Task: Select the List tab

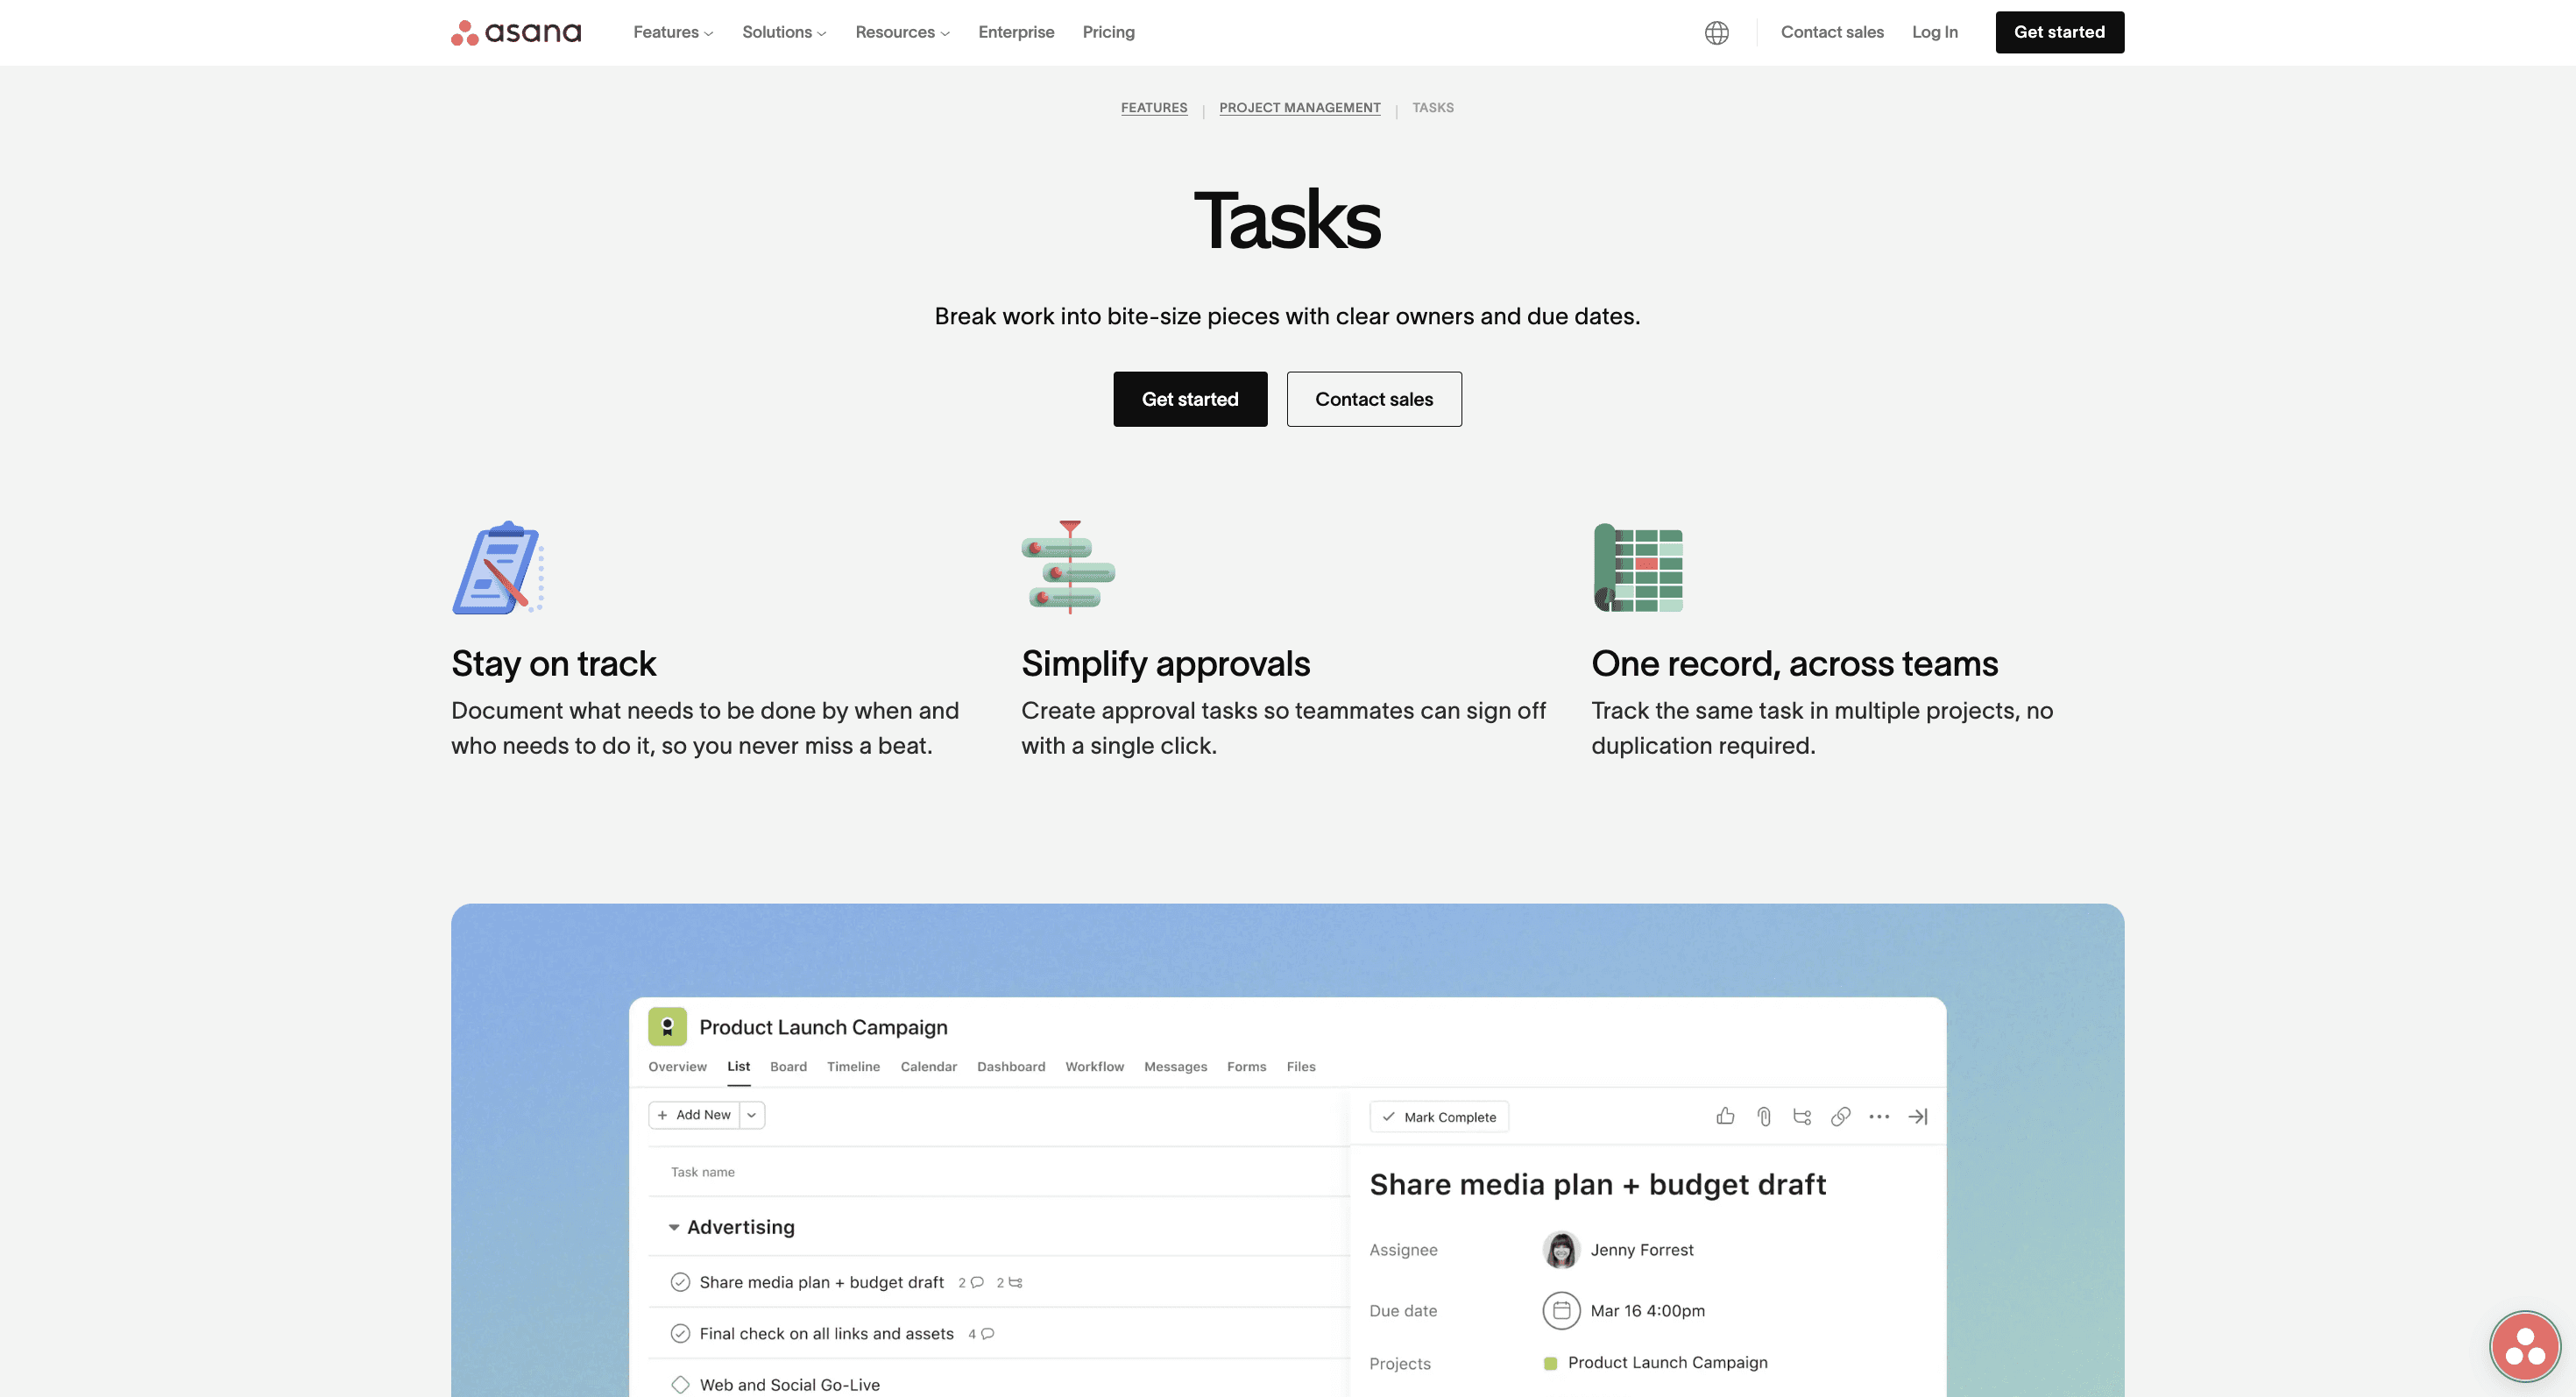Action: 738,1066
